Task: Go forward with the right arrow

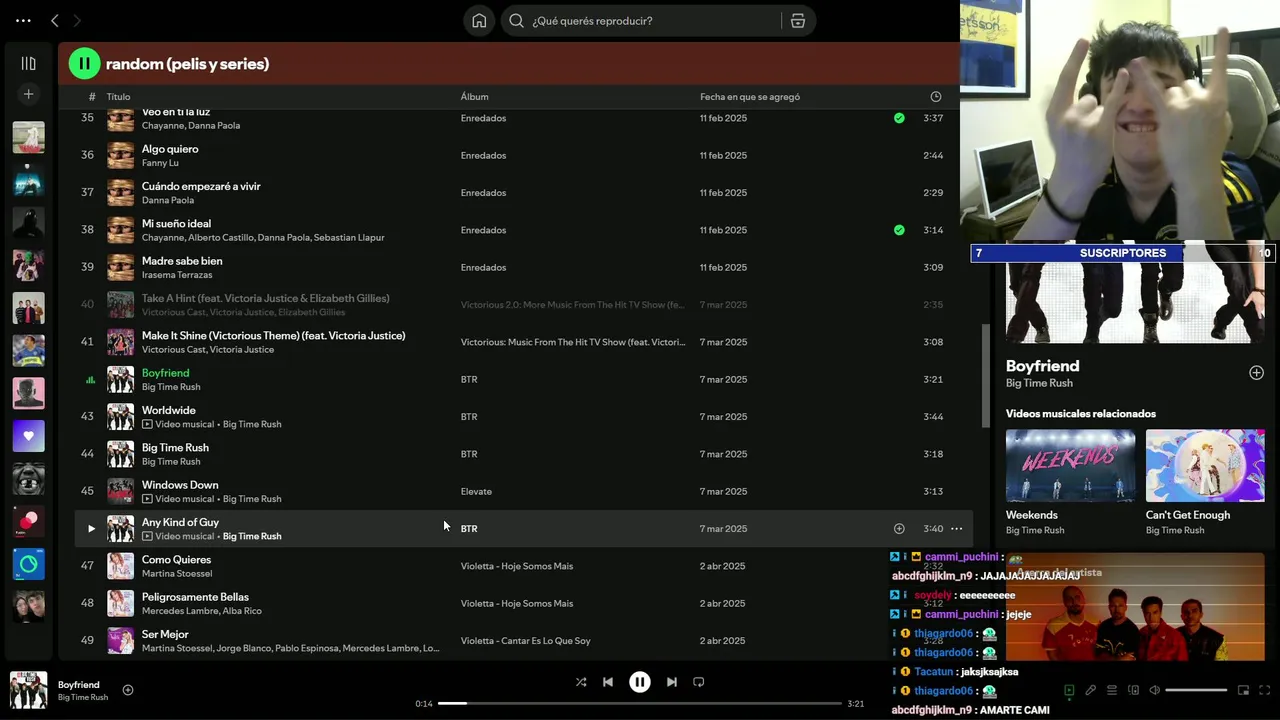Action: point(77,21)
